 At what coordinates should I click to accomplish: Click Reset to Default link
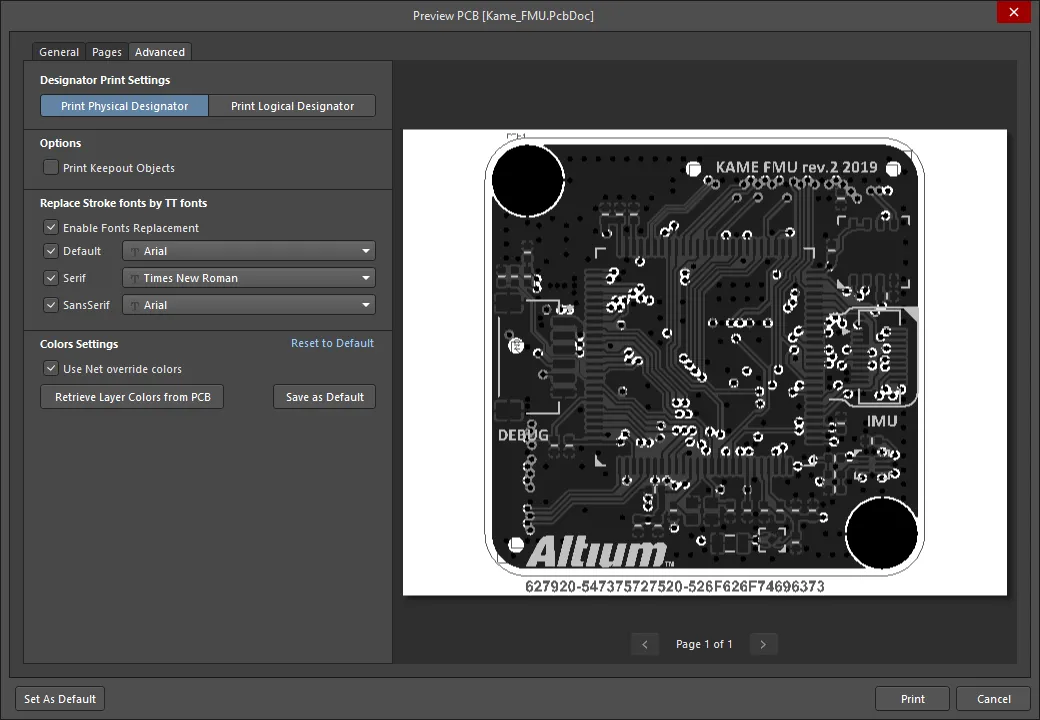[332, 343]
